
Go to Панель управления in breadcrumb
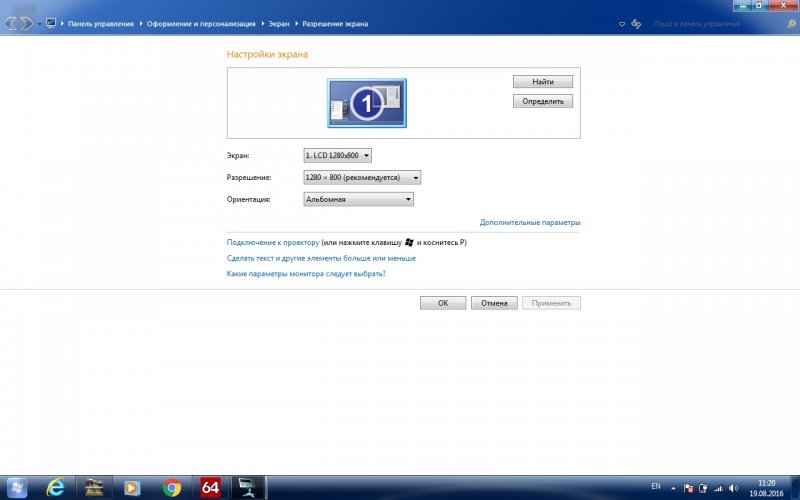tap(100, 22)
